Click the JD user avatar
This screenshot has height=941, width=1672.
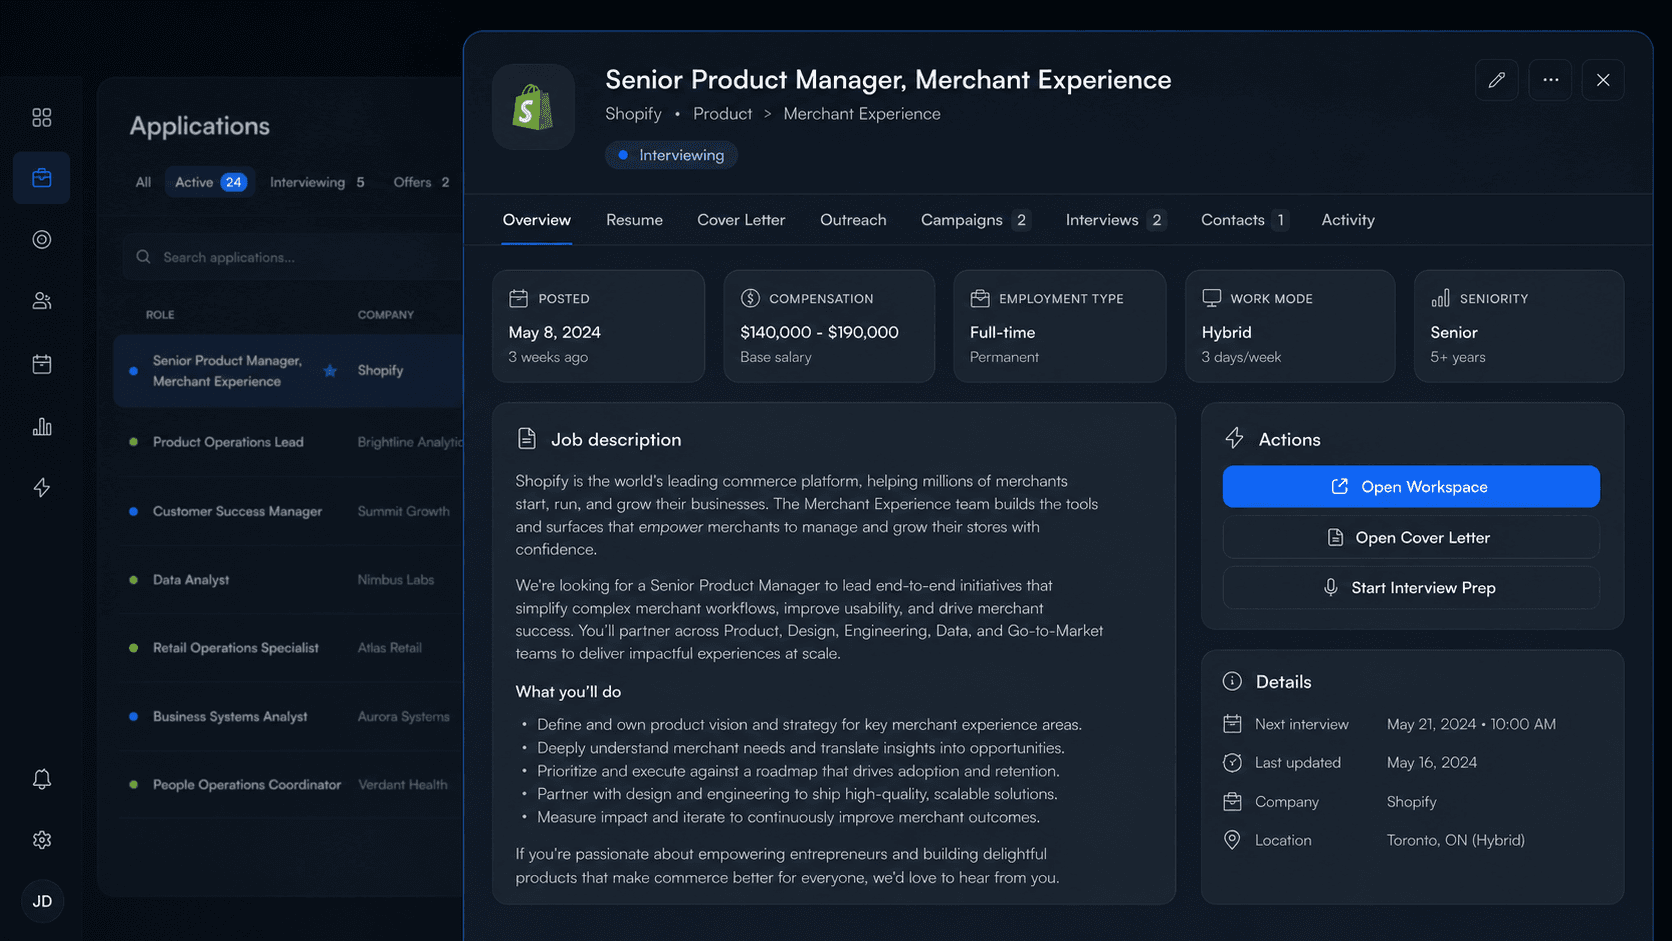[42, 901]
